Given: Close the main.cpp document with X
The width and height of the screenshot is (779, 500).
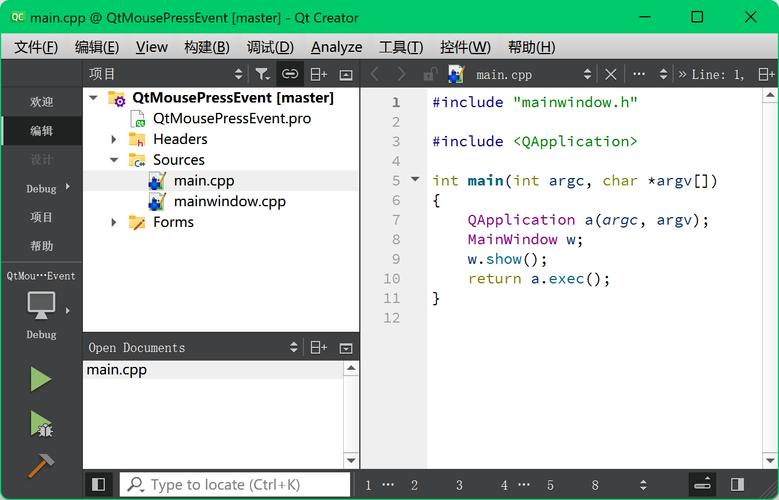Looking at the screenshot, I should point(611,74).
